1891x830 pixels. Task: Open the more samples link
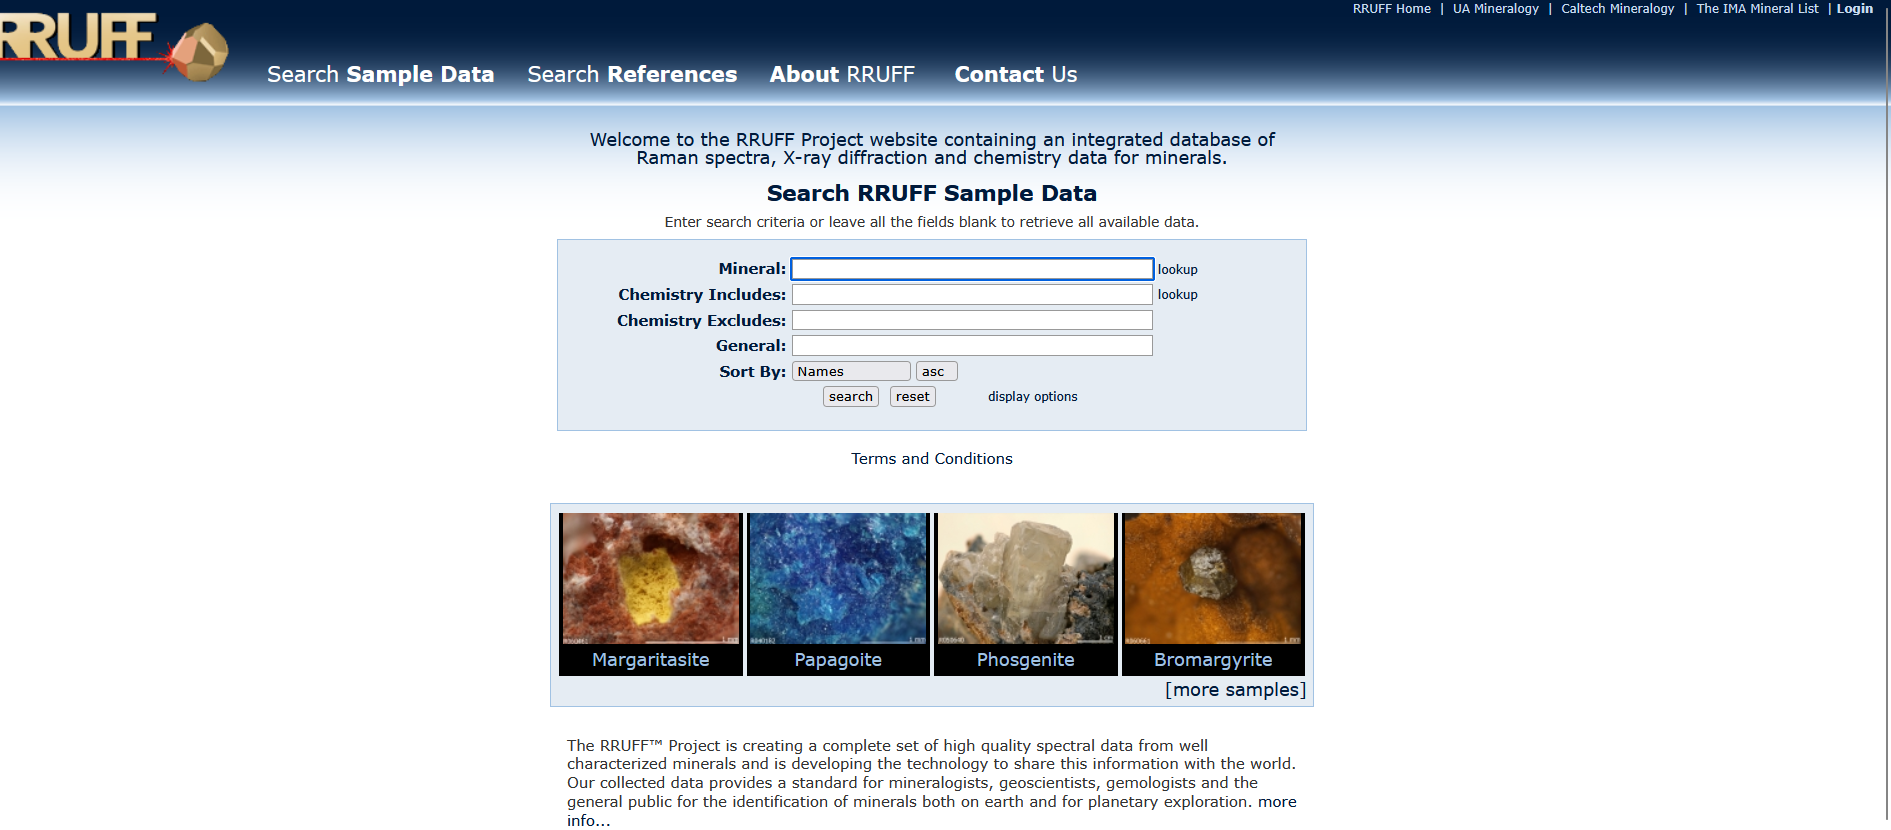tap(1235, 690)
